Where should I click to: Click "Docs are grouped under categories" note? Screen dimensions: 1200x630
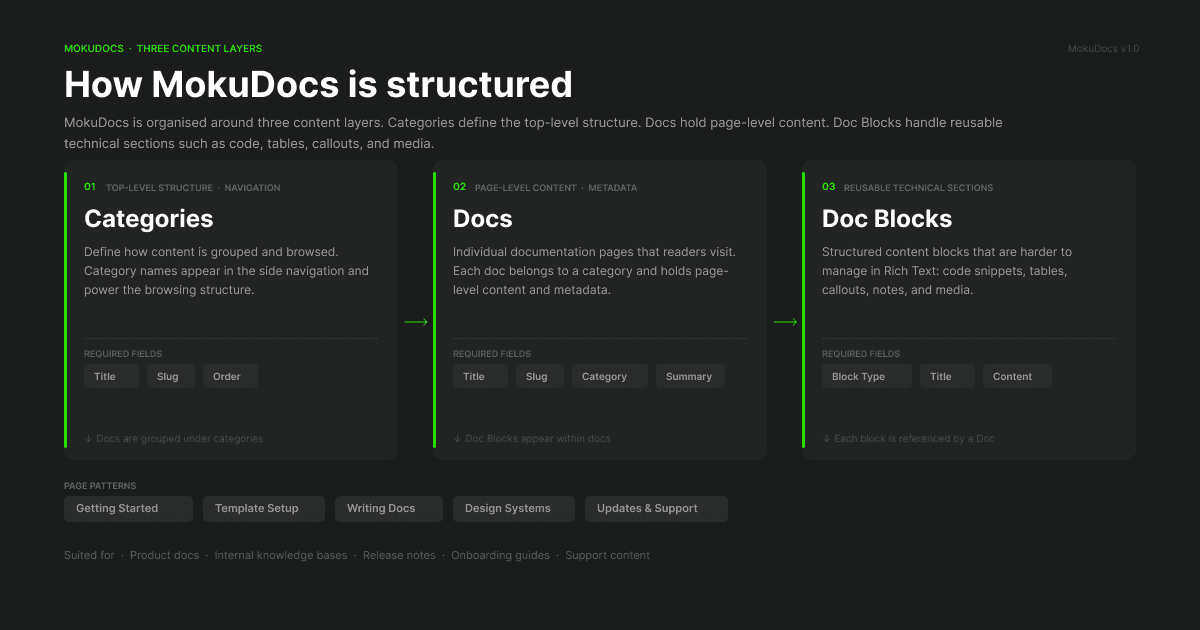point(174,439)
